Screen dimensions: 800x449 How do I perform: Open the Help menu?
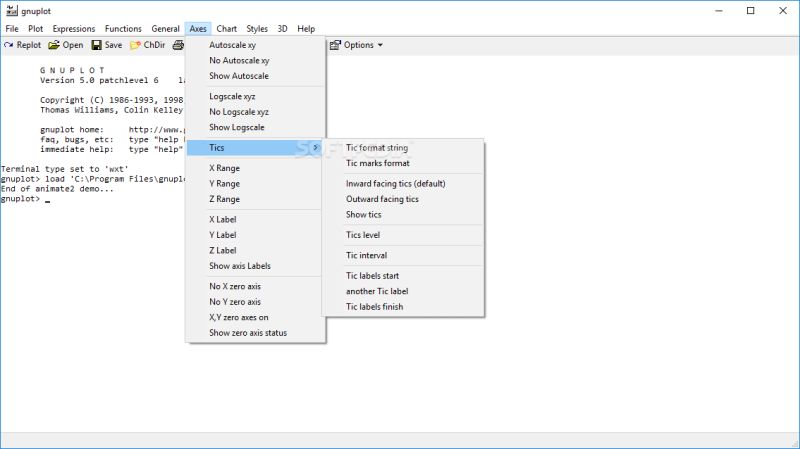click(x=306, y=29)
